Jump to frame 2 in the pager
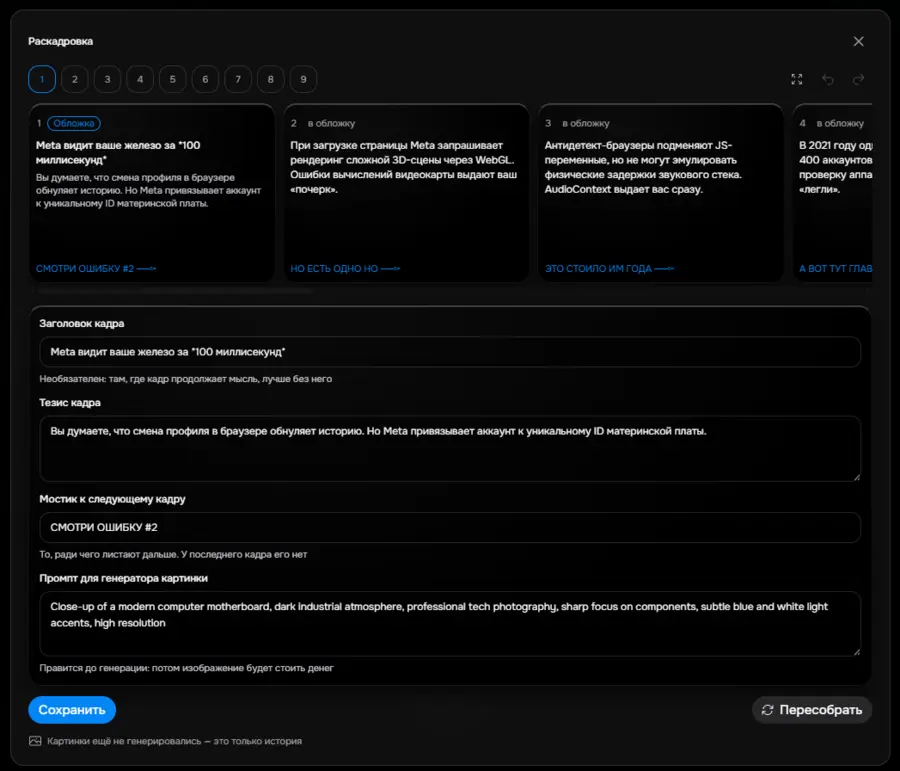 75,79
